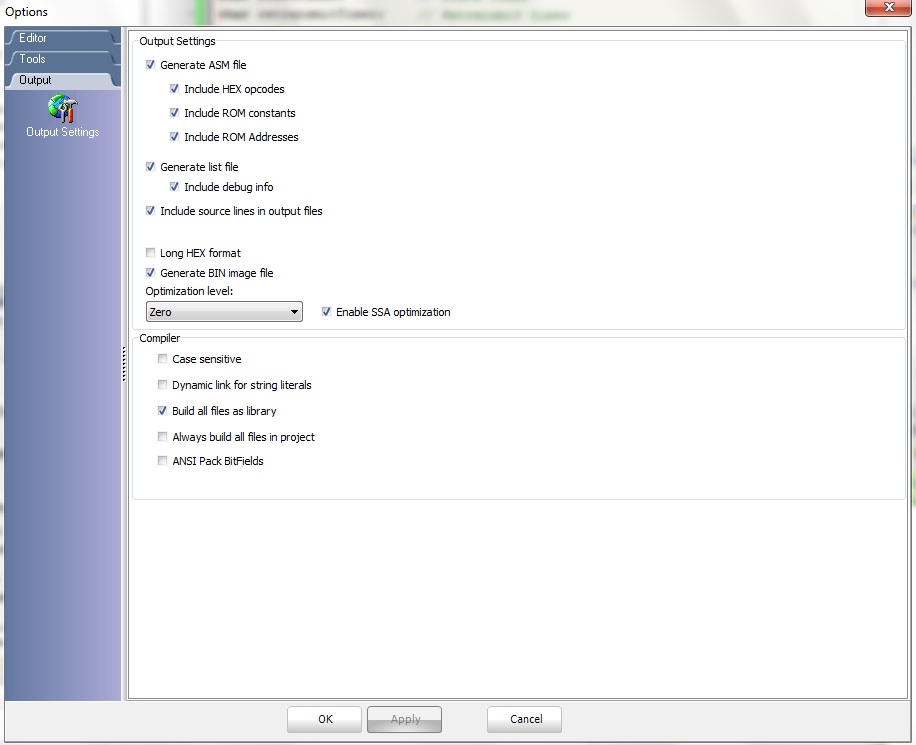Toggle Generate ASM file checkbox
This screenshot has height=745, width=916.
coord(150,65)
